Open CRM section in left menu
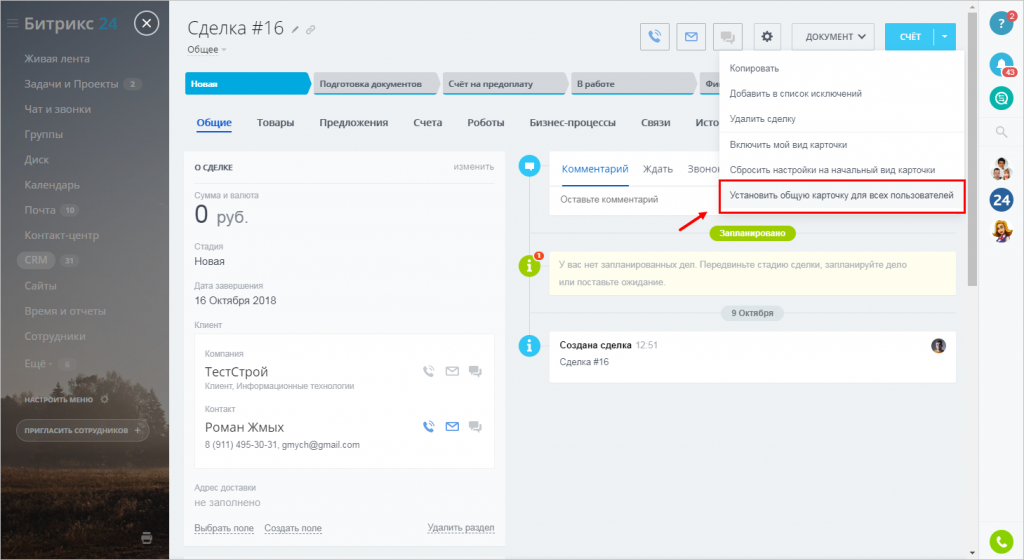 tap(36, 260)
